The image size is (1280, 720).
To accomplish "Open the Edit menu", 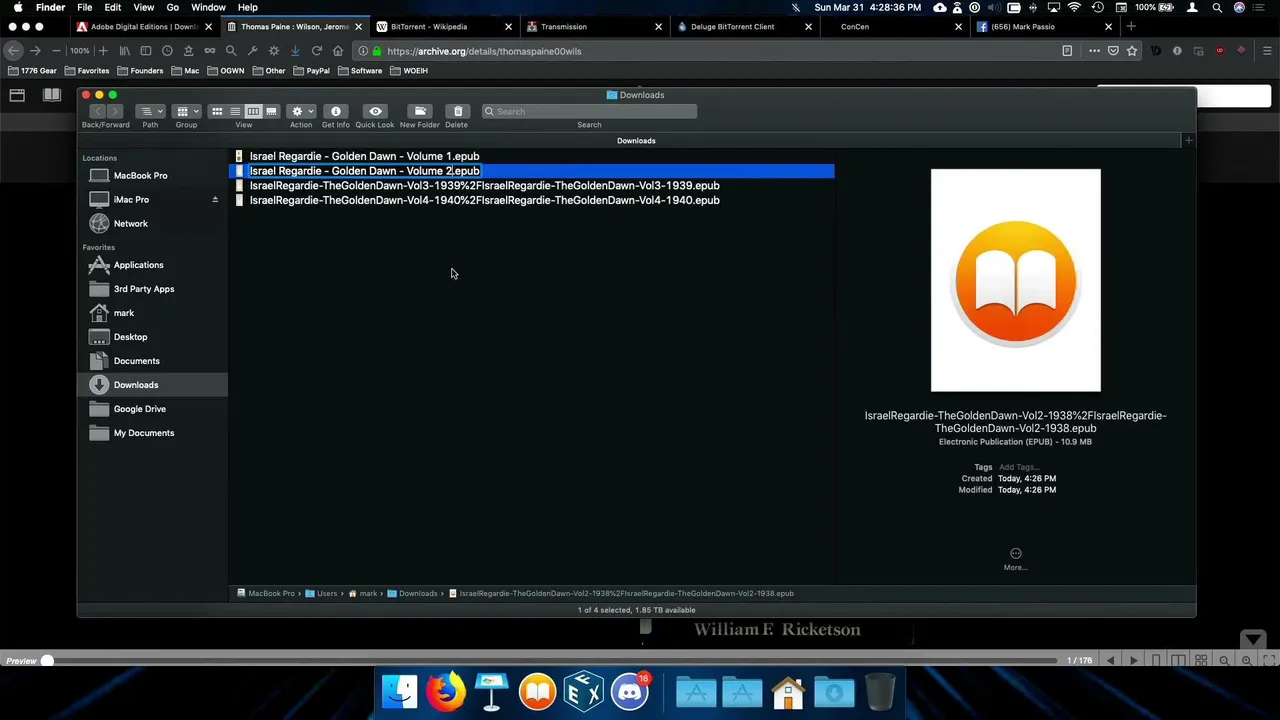I will pos(113,7).
